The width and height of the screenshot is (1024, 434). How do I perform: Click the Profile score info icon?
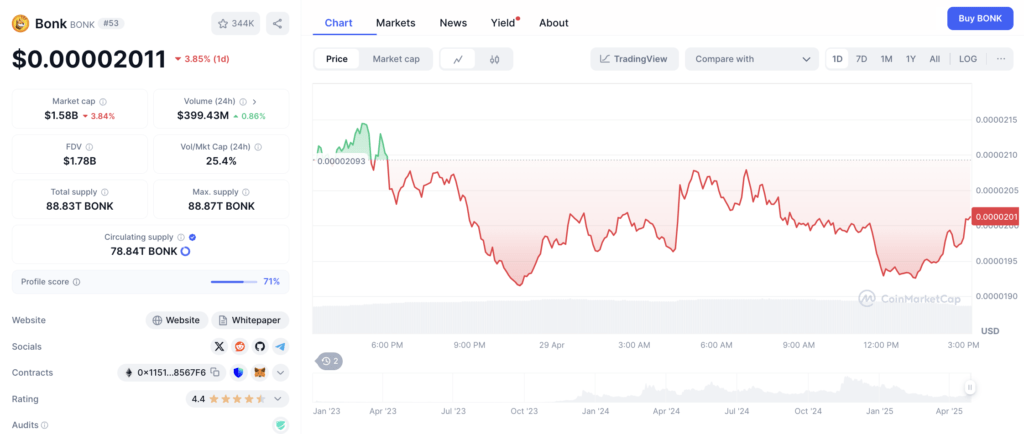76,282
